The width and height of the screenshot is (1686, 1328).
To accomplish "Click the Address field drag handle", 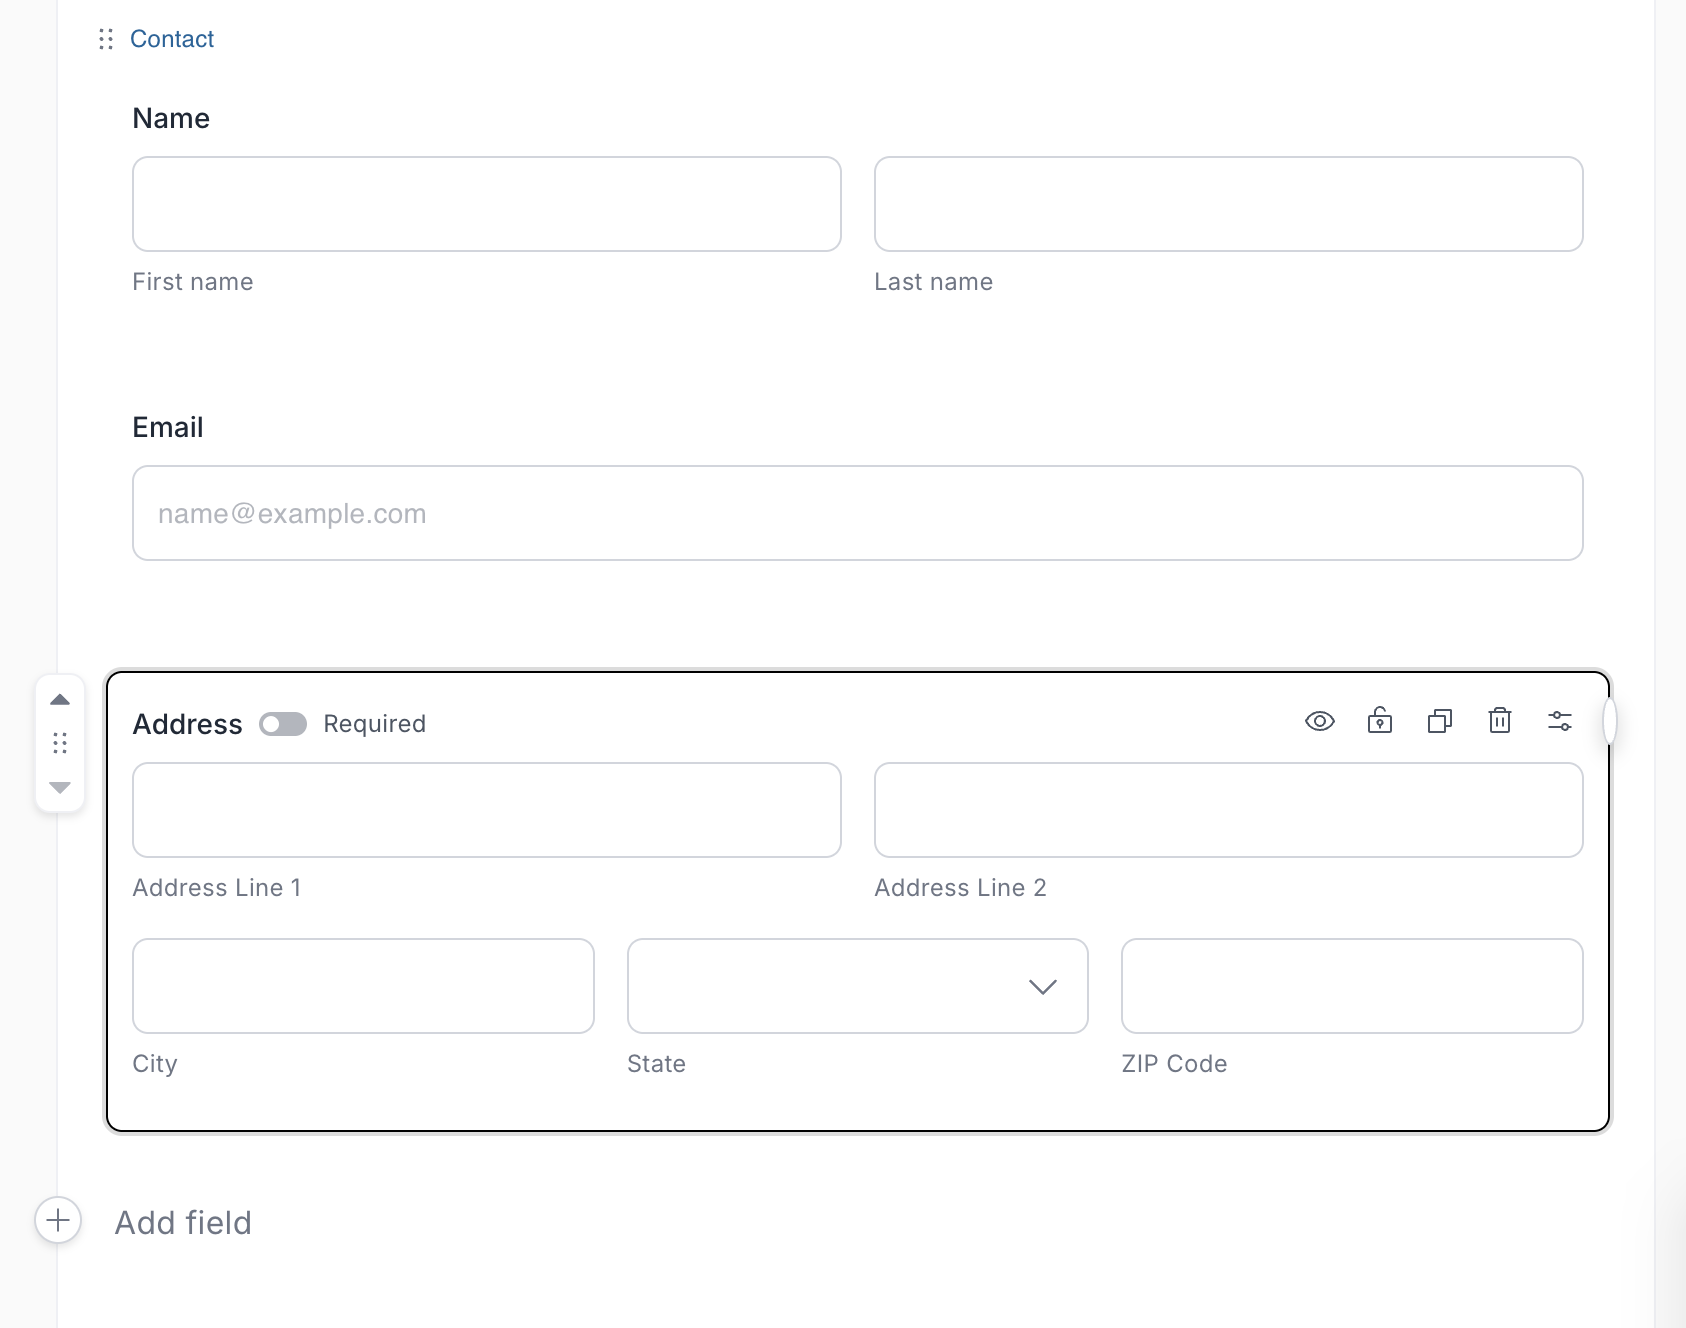I will tap(60, 743).
